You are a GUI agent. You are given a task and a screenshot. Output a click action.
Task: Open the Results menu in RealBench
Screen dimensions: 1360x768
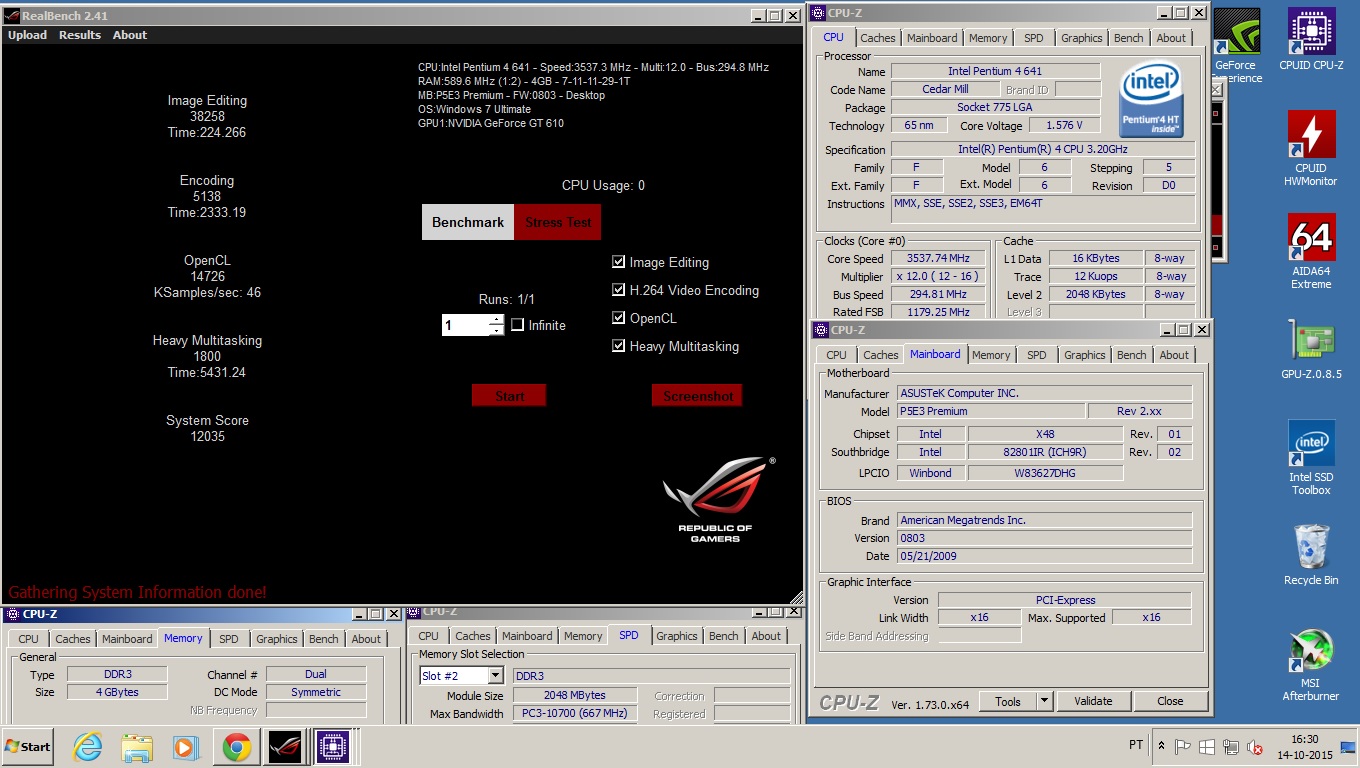[80, 35]
